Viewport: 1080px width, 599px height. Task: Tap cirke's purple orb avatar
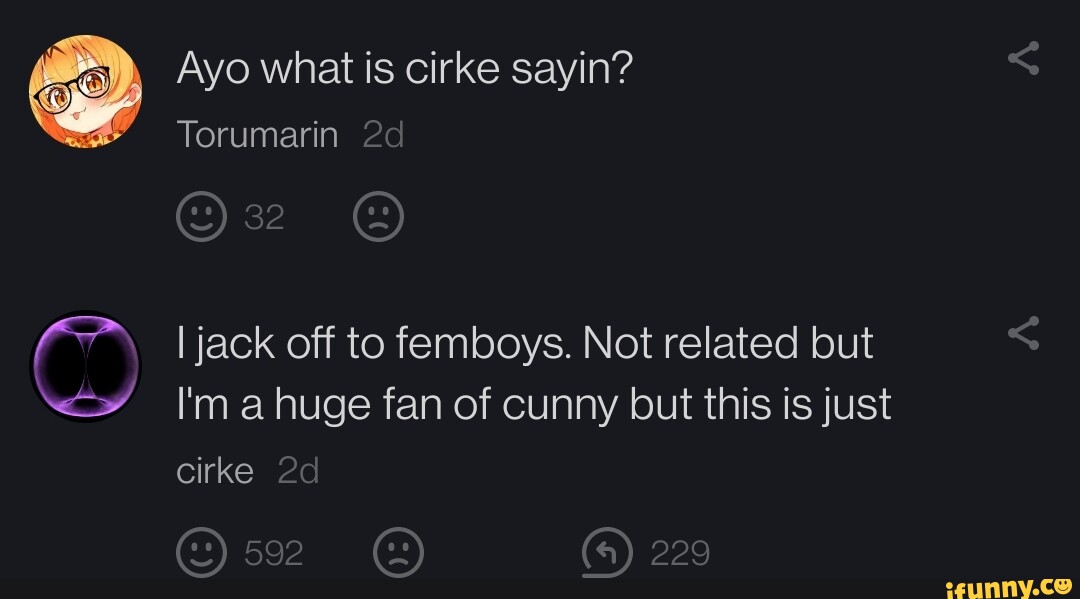click(85, 365)
